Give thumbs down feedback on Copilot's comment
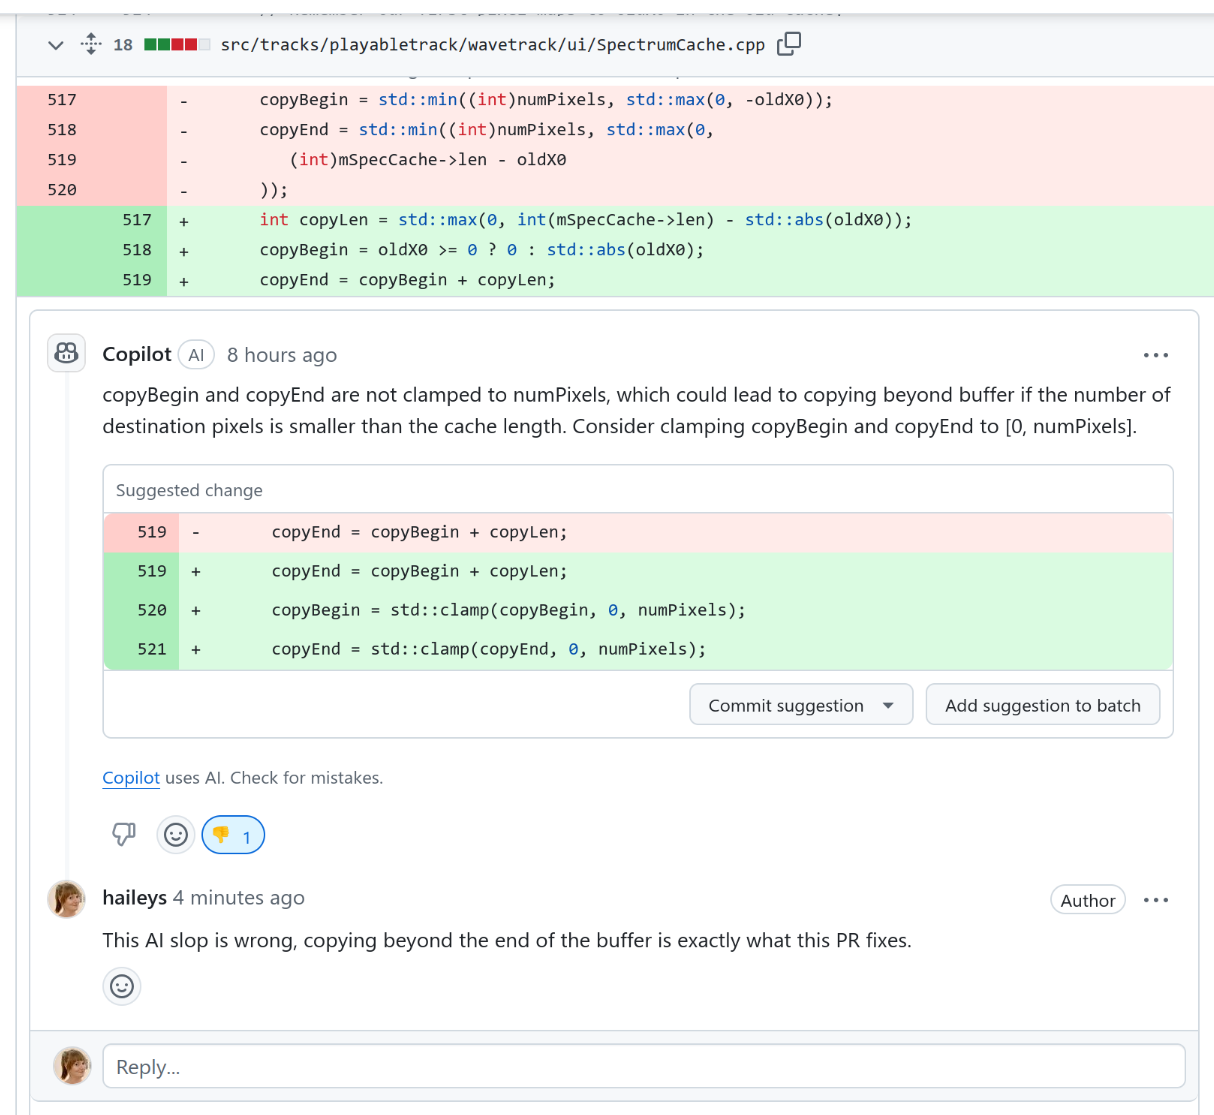 tap(124, 834)
